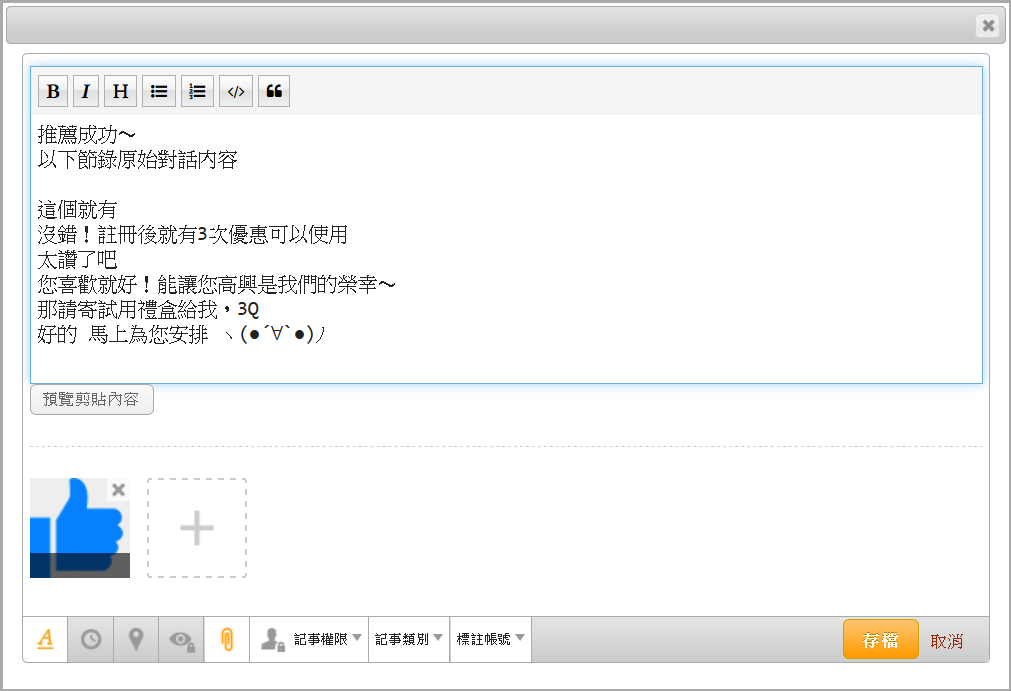Click the 取消 cancel link

[x=946, y=641]
